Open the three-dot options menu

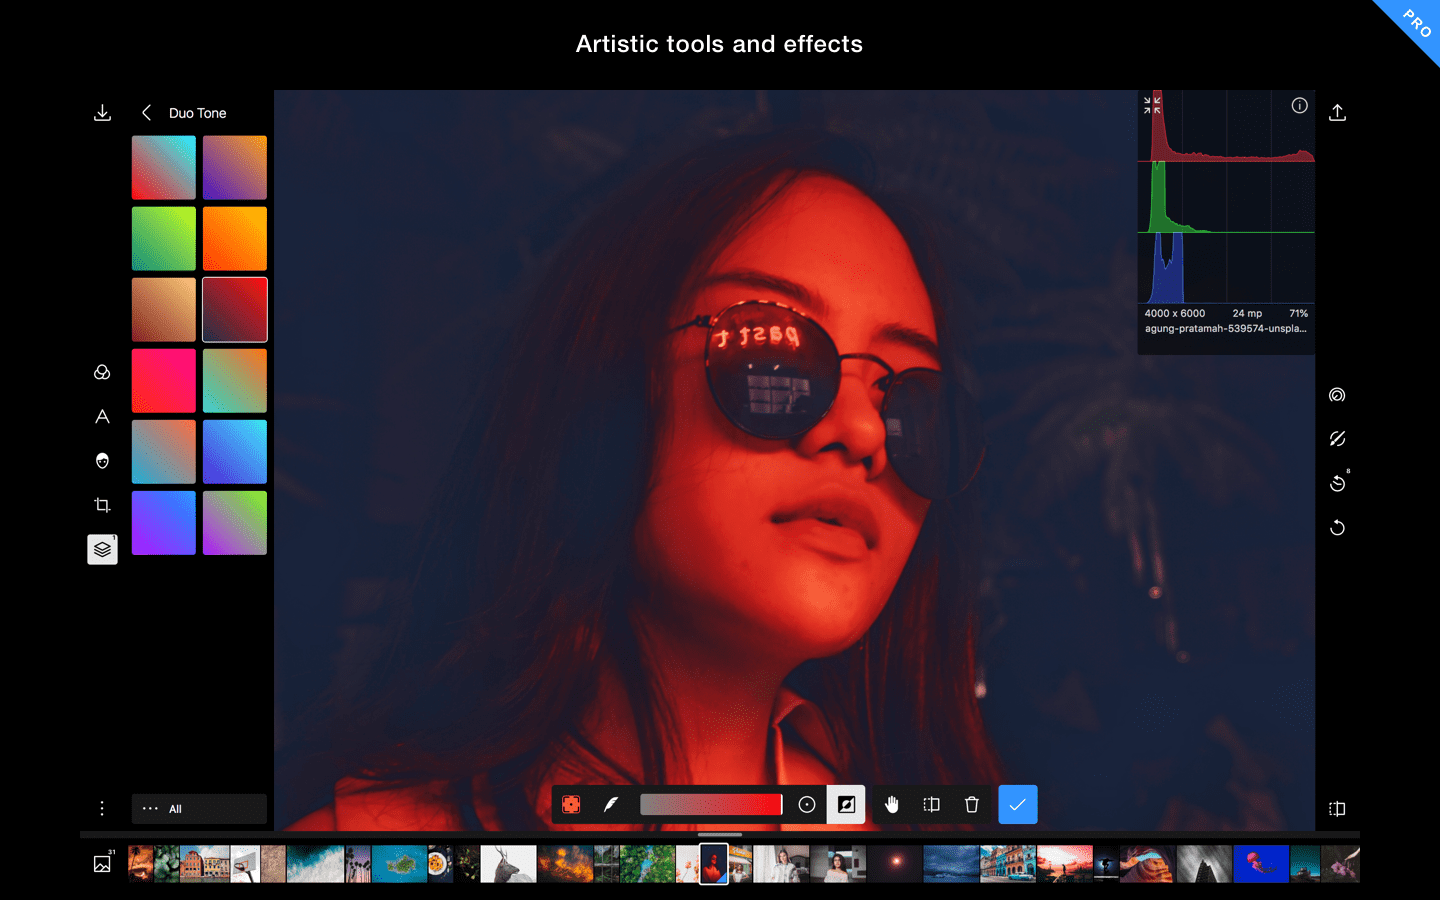pos(102,808)
